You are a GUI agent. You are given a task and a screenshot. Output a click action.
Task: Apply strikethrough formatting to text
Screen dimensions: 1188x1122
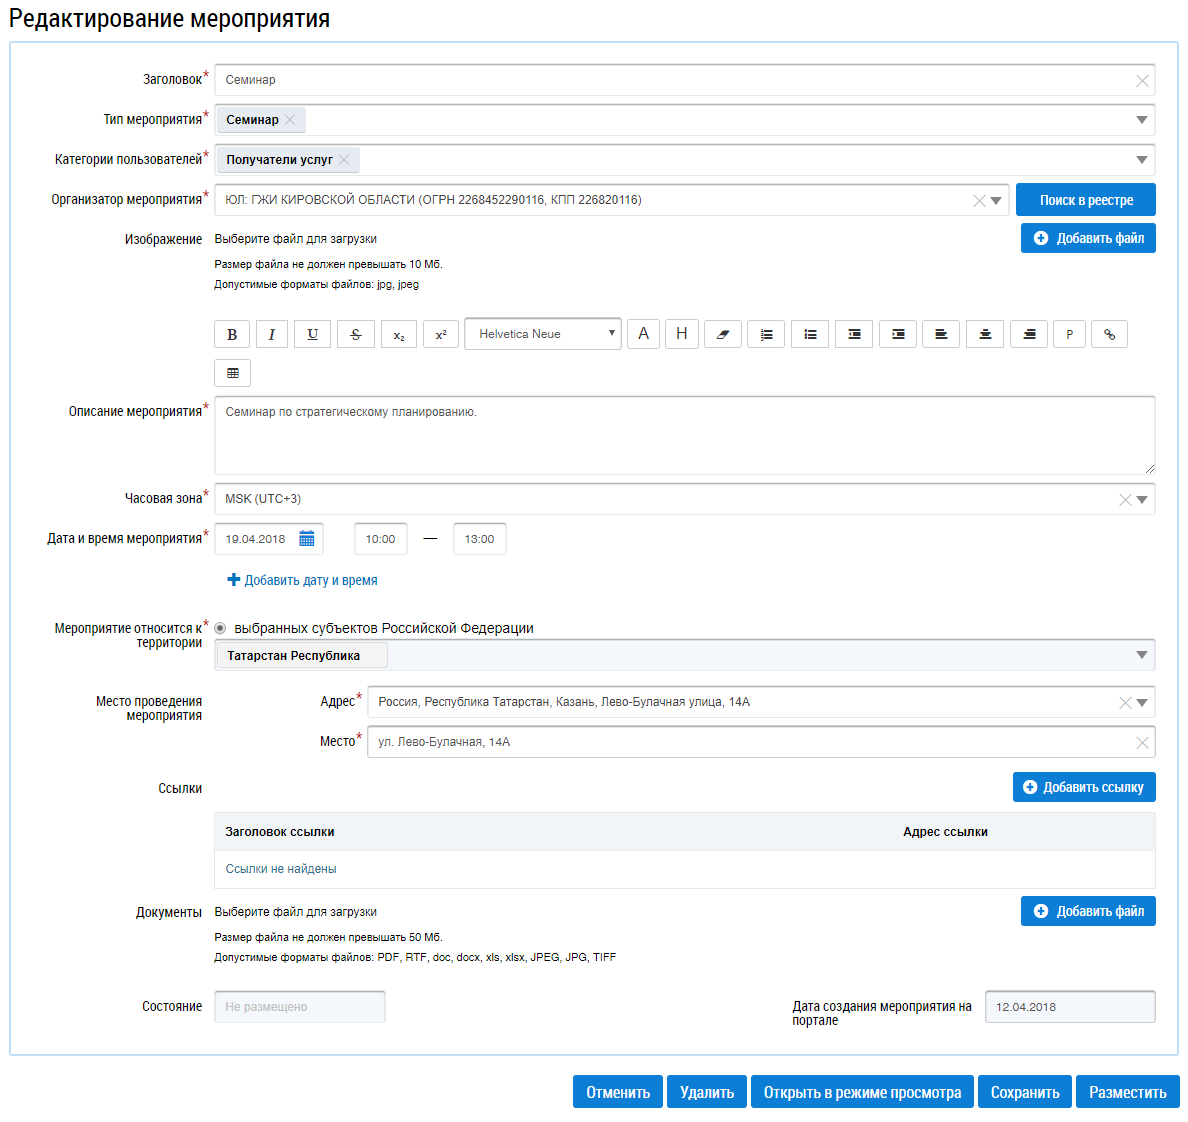tap(356, 334)
